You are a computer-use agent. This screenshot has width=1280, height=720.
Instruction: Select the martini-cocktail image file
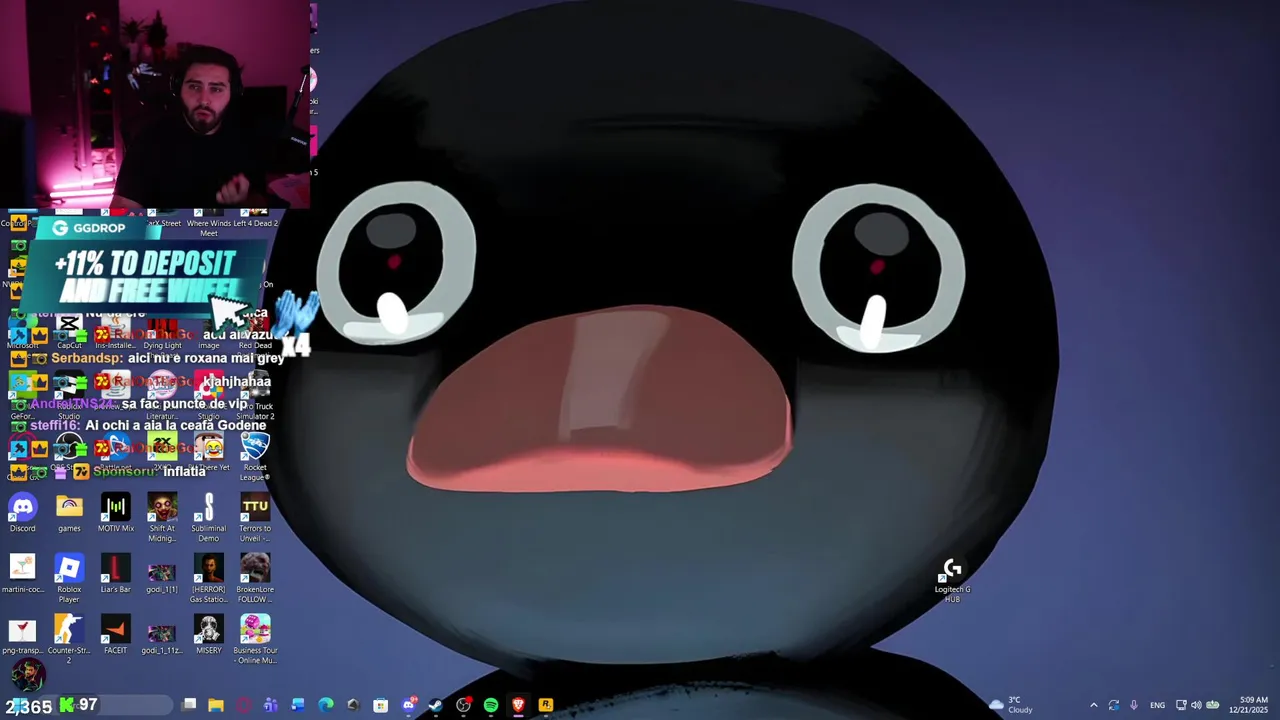click(x=22, y=574)
